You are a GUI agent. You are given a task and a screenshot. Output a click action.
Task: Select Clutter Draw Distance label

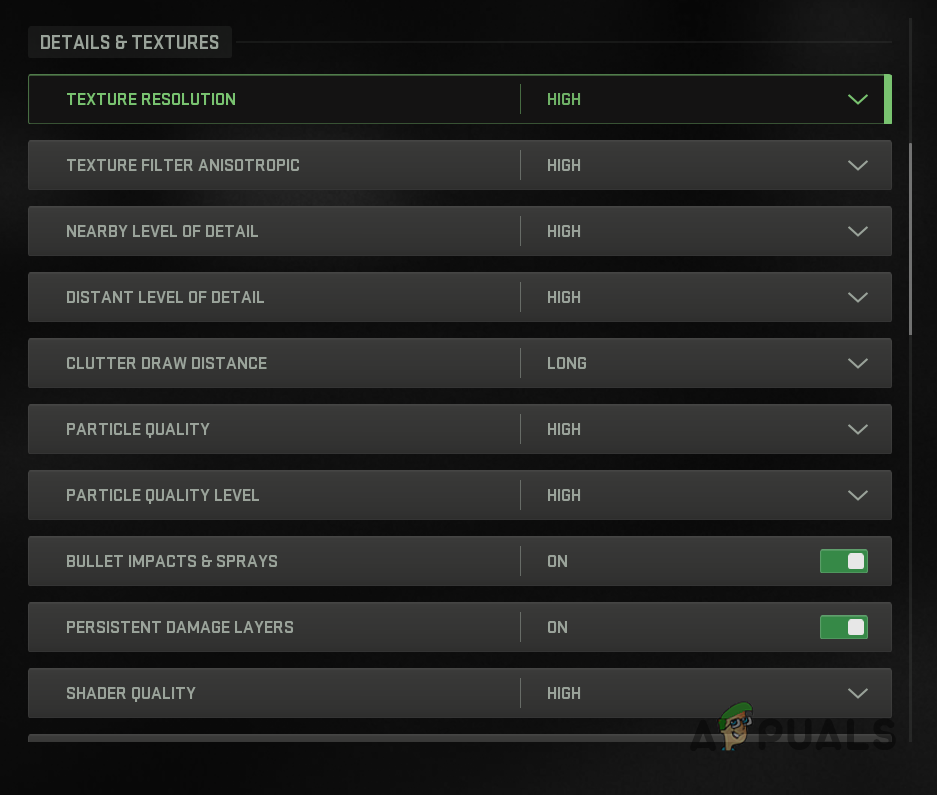(167, 363)
